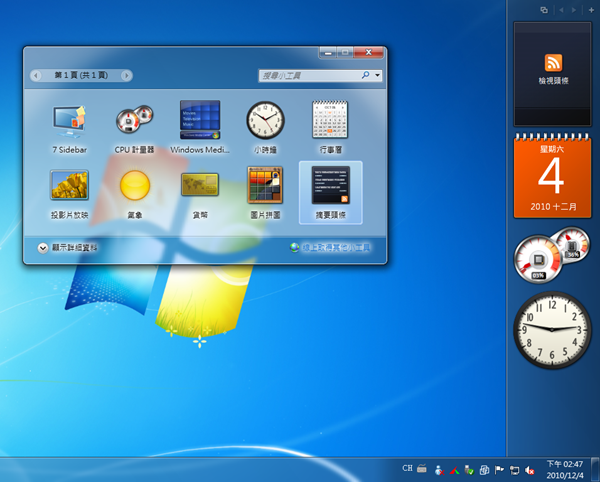The height and width of the screenshot is (482, 600).
Task: Select the 摘要頭條 feed headlines gadget
Action: (x=329, y=192)
